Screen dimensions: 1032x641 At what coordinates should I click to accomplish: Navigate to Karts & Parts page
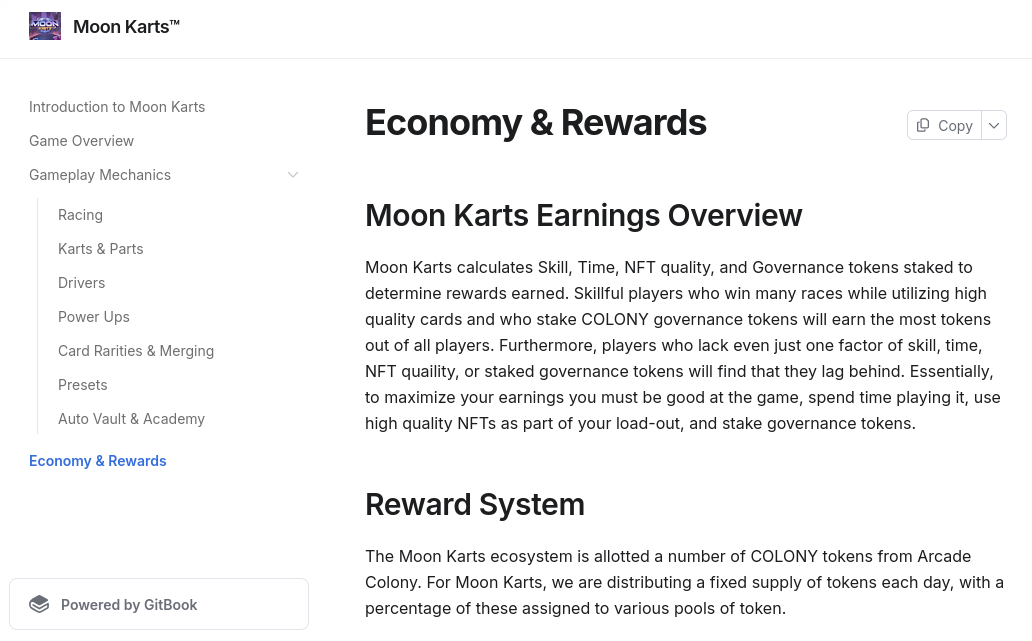coord(101,249)
